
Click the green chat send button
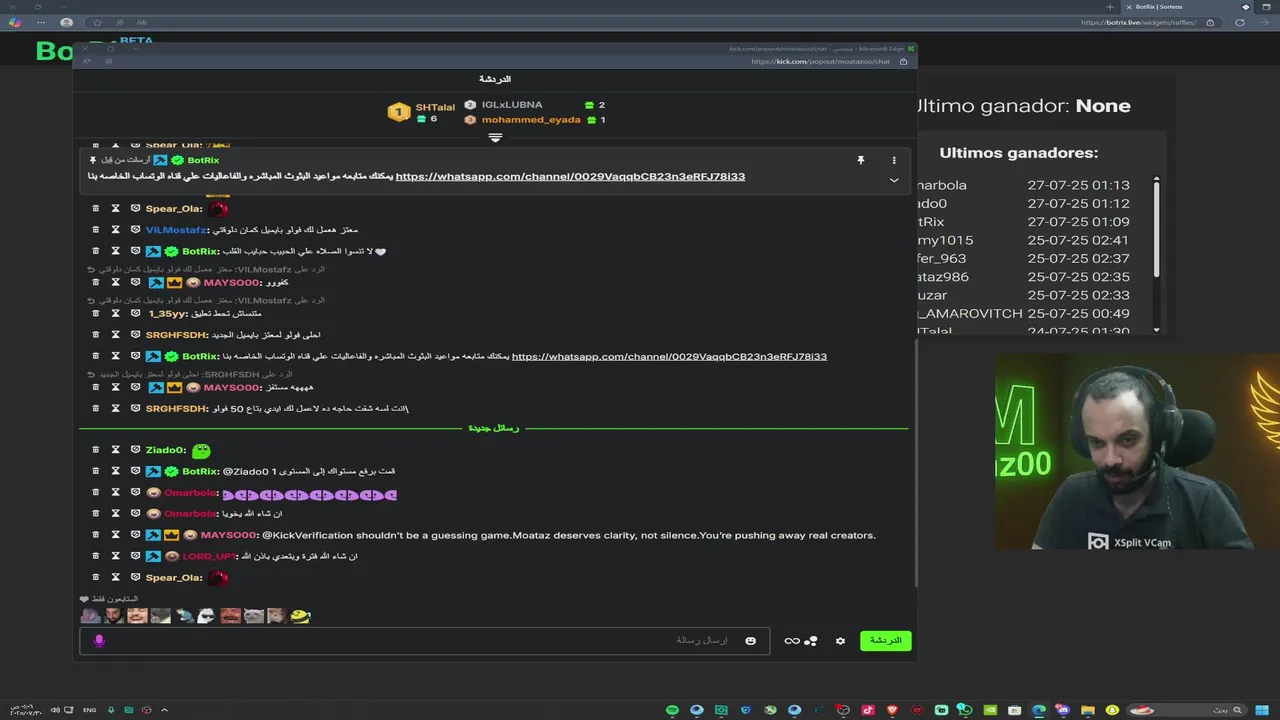(886, 640)
